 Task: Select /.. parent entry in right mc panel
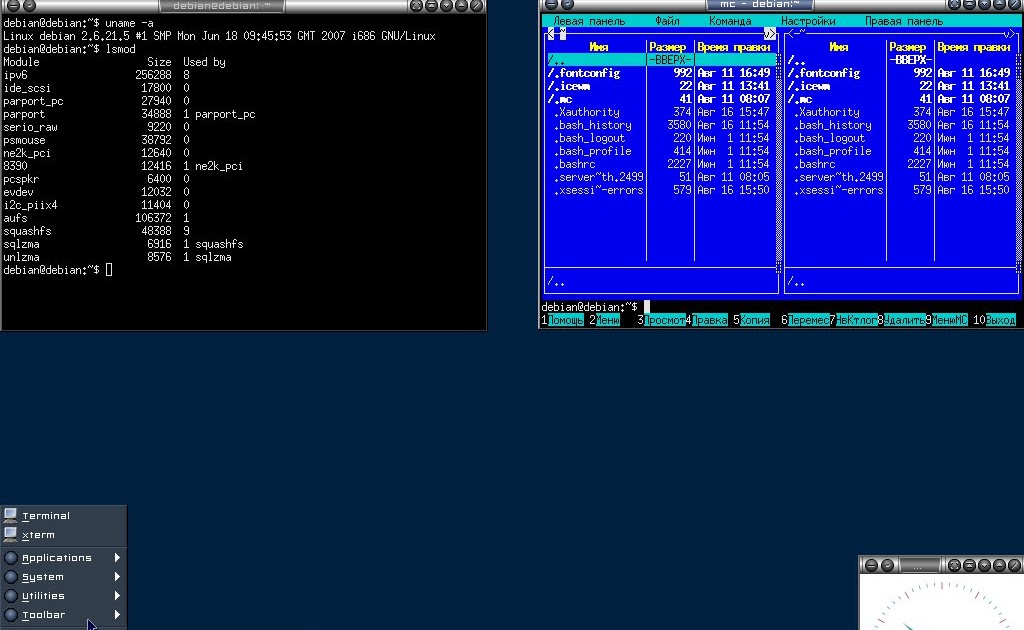(x=901, y=60)
